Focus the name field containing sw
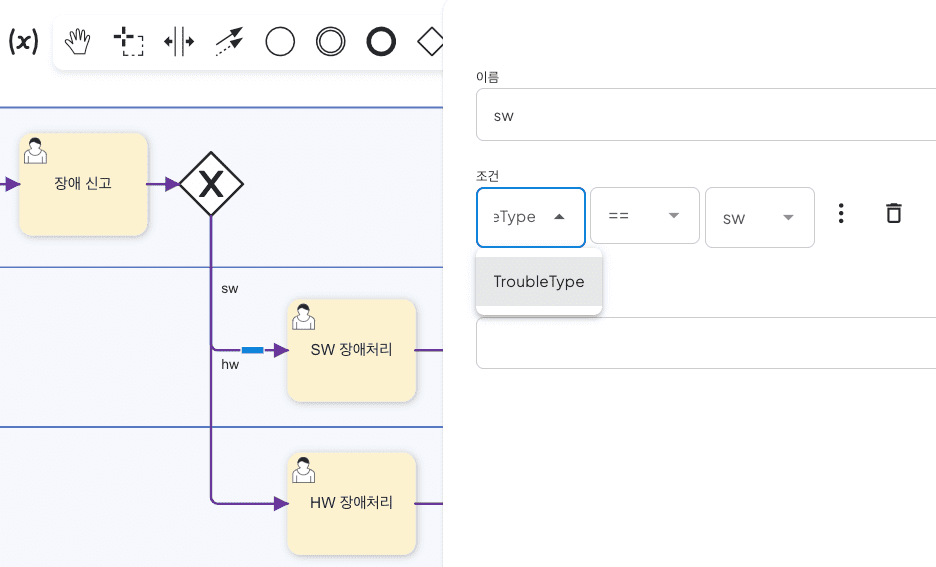The image size is (936, 567). (x=706, y=115)
